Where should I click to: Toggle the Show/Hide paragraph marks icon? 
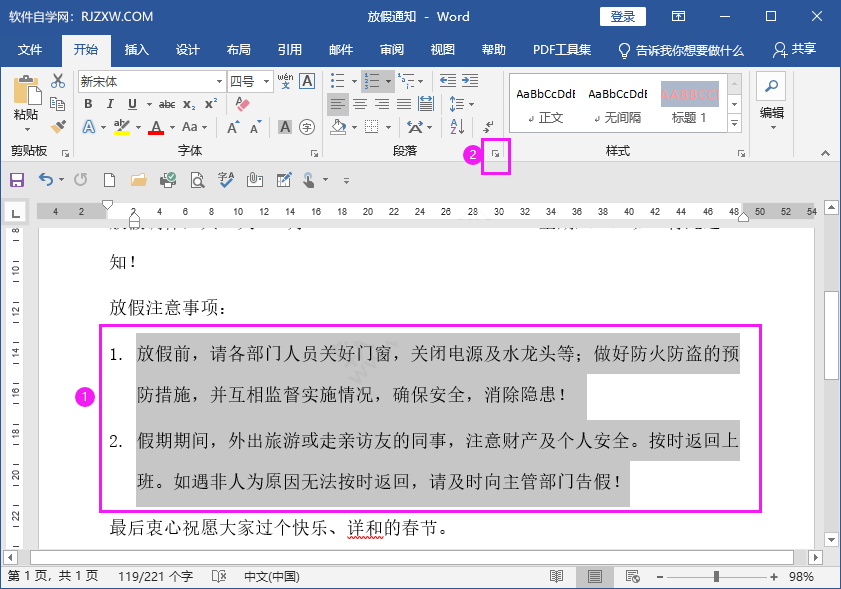(x=489, y=126)
